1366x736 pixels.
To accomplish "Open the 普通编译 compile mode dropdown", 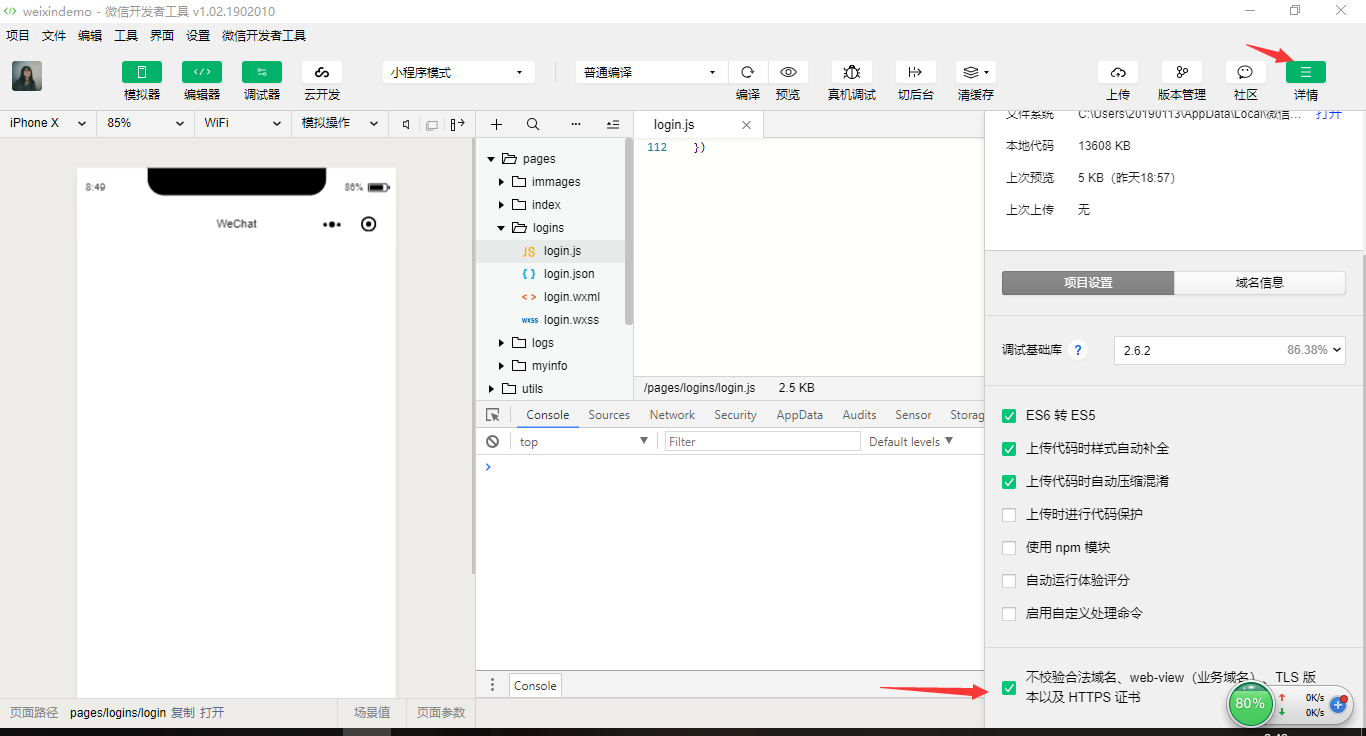I will coord(652,72).
